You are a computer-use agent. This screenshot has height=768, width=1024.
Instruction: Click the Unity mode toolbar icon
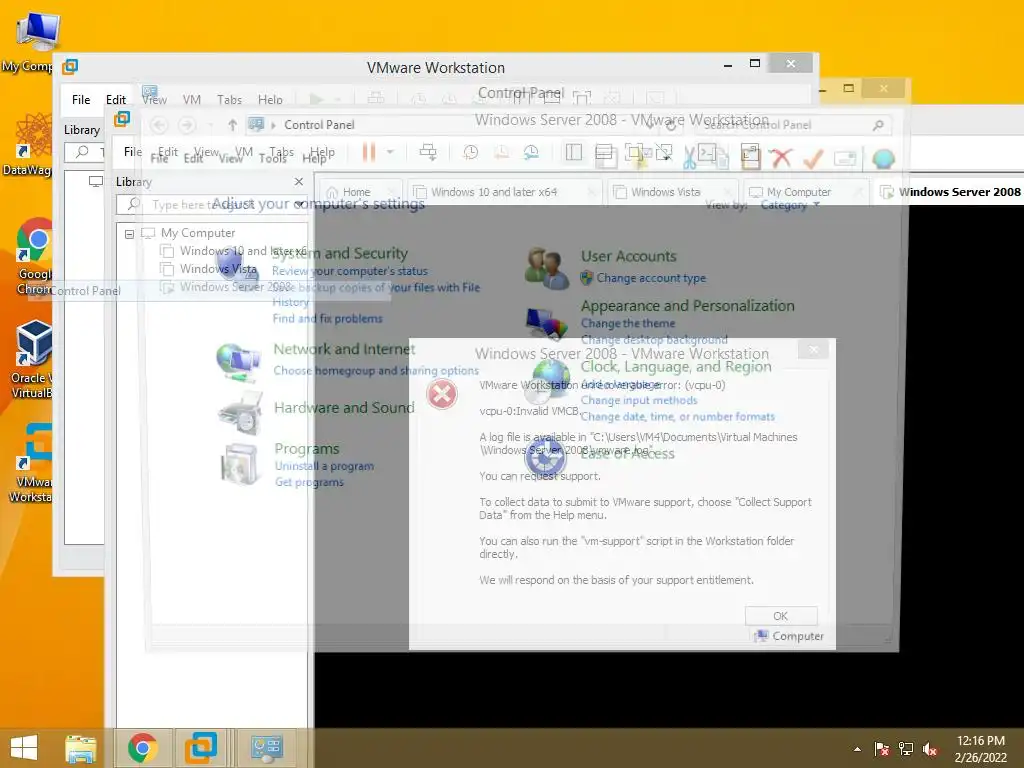[x=664, y=153]
